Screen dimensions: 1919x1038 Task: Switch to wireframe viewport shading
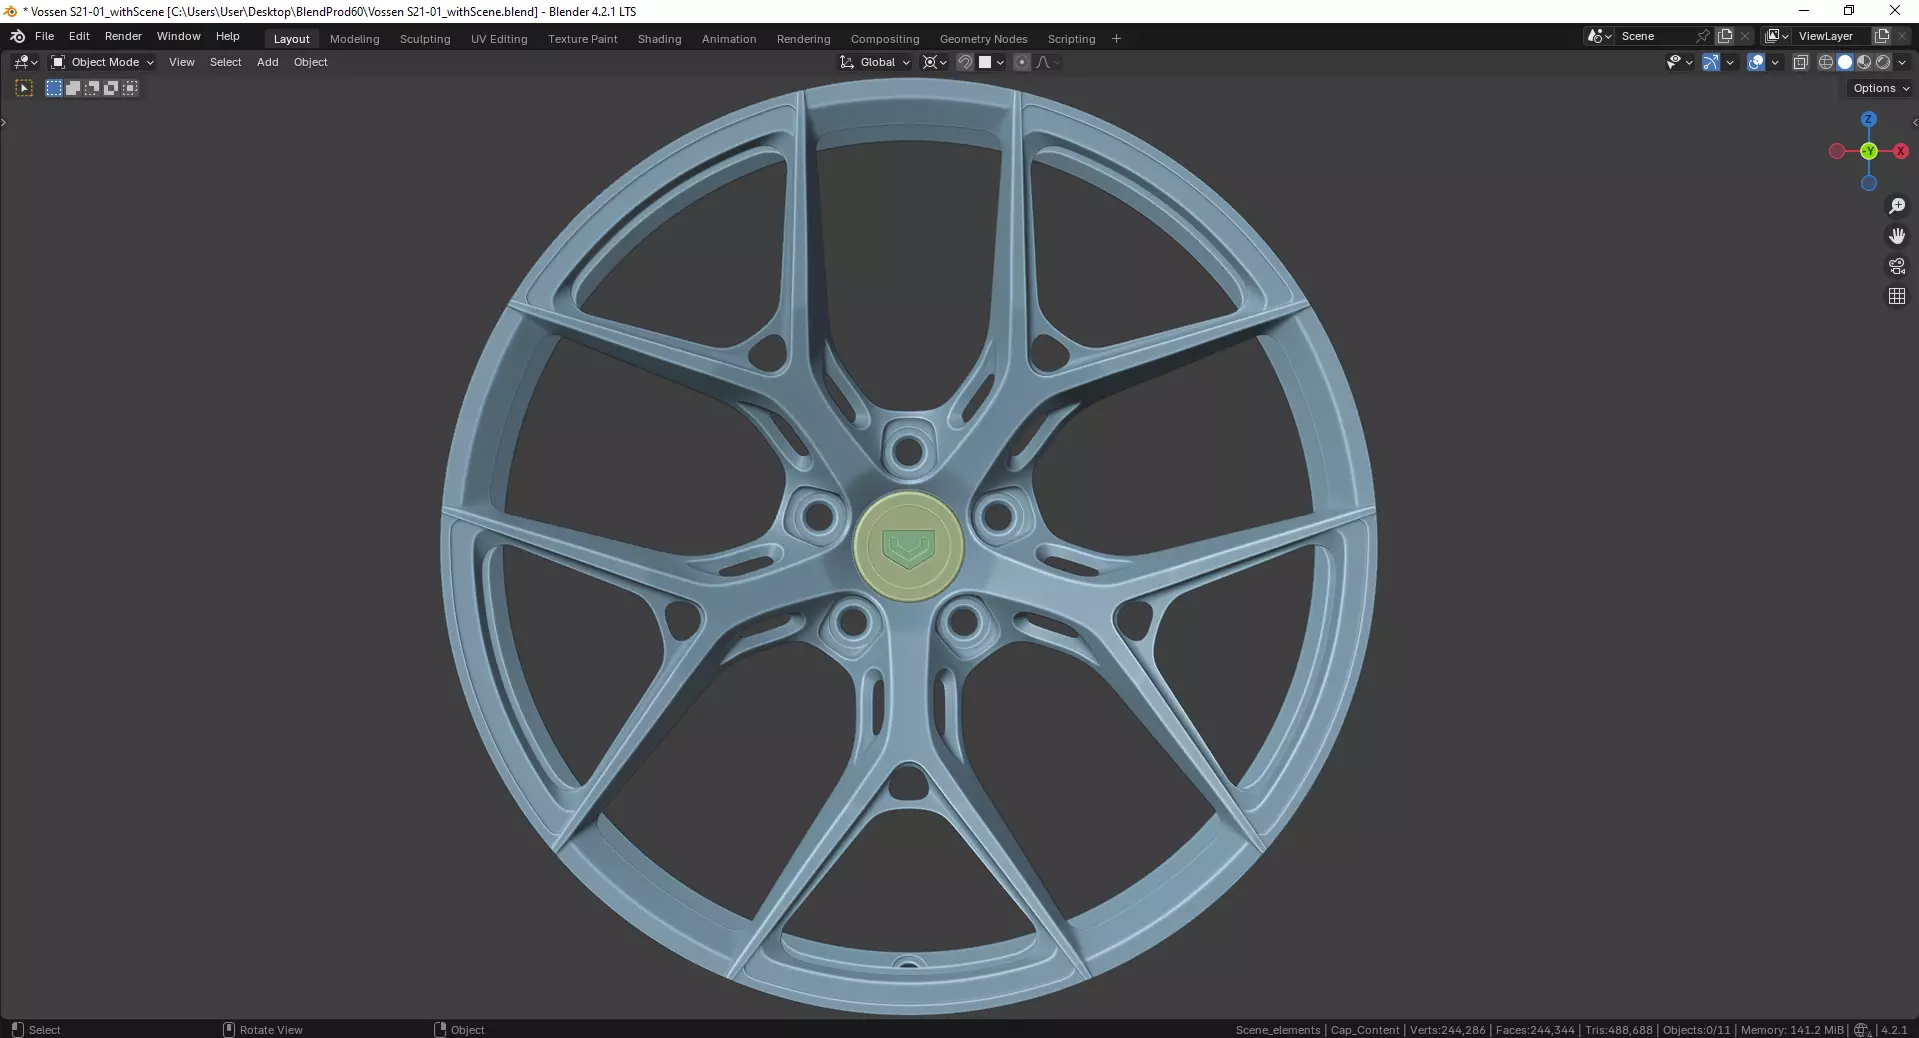[x=1826, y=62]
